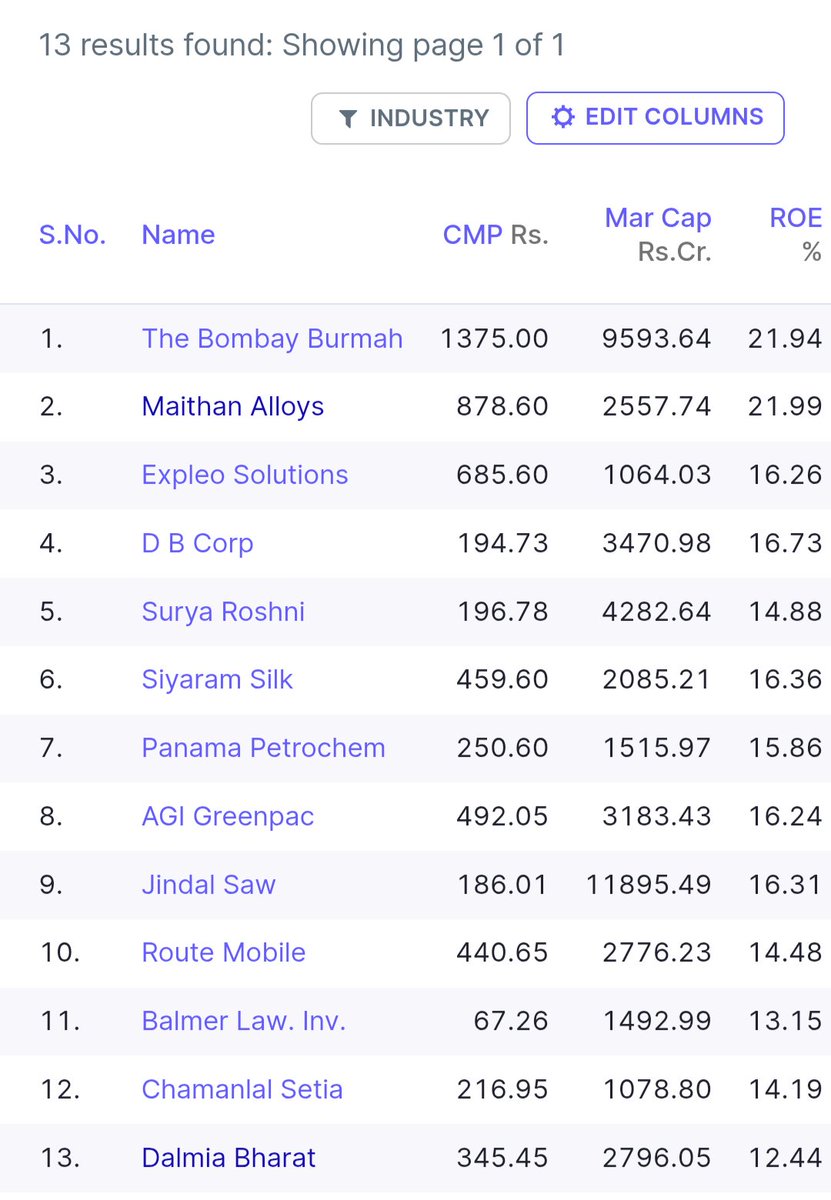Screen dimensions: 831x1200
Task: Open Maithan Alloys company link
Action: (233, 407)
